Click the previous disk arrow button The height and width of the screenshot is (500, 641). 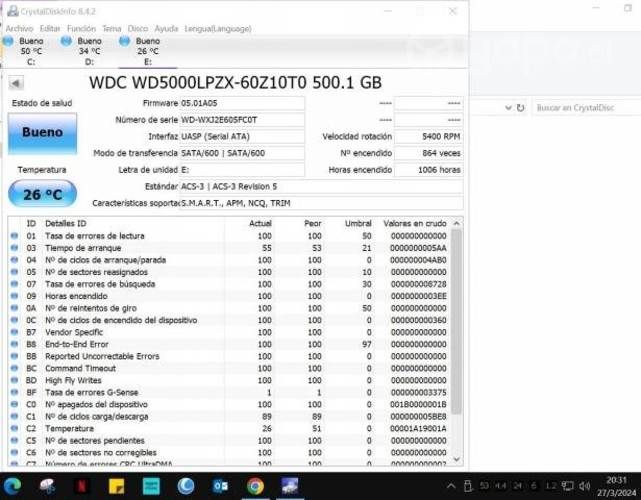click(x=16, y=82)
